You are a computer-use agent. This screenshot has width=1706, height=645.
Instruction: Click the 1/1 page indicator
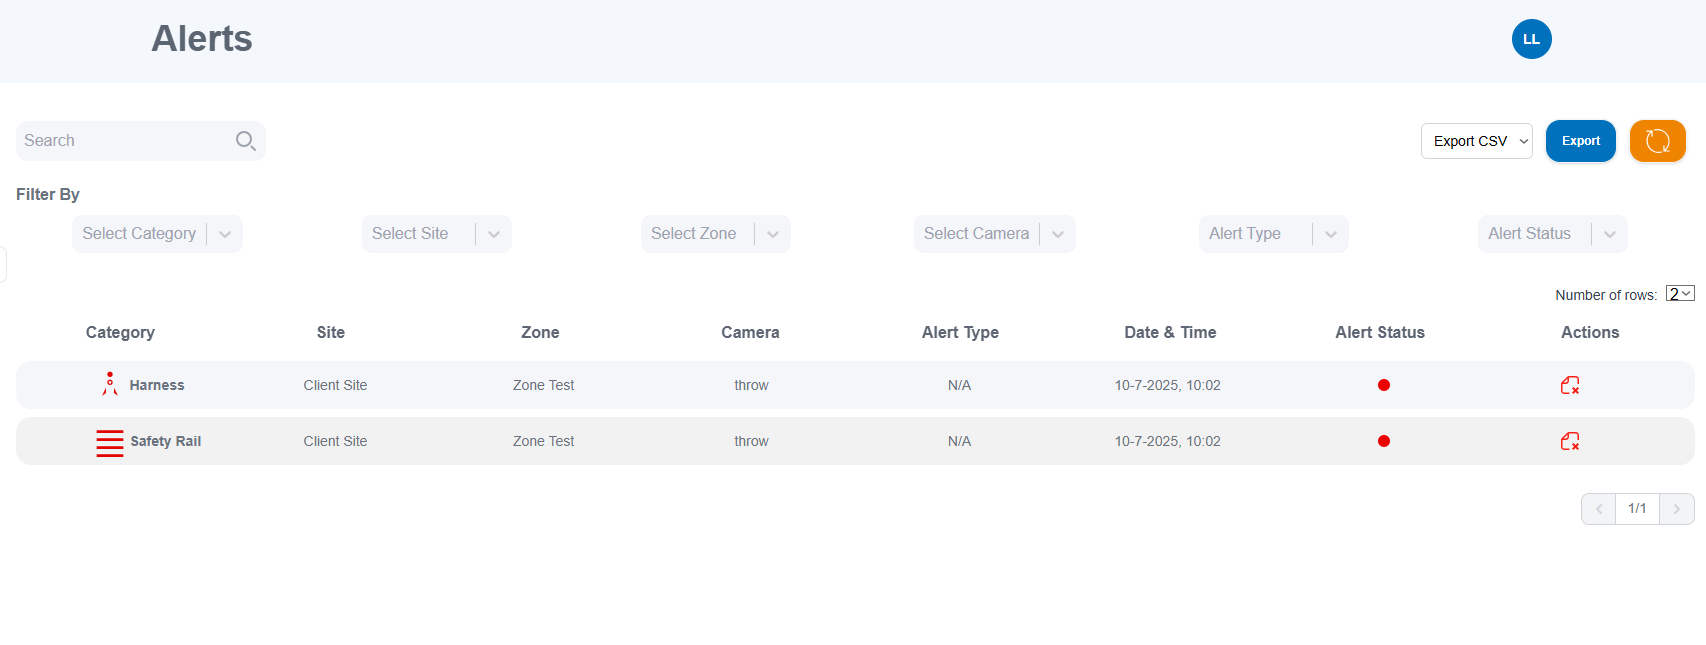pyautogui.click(x=1637, y=509)
